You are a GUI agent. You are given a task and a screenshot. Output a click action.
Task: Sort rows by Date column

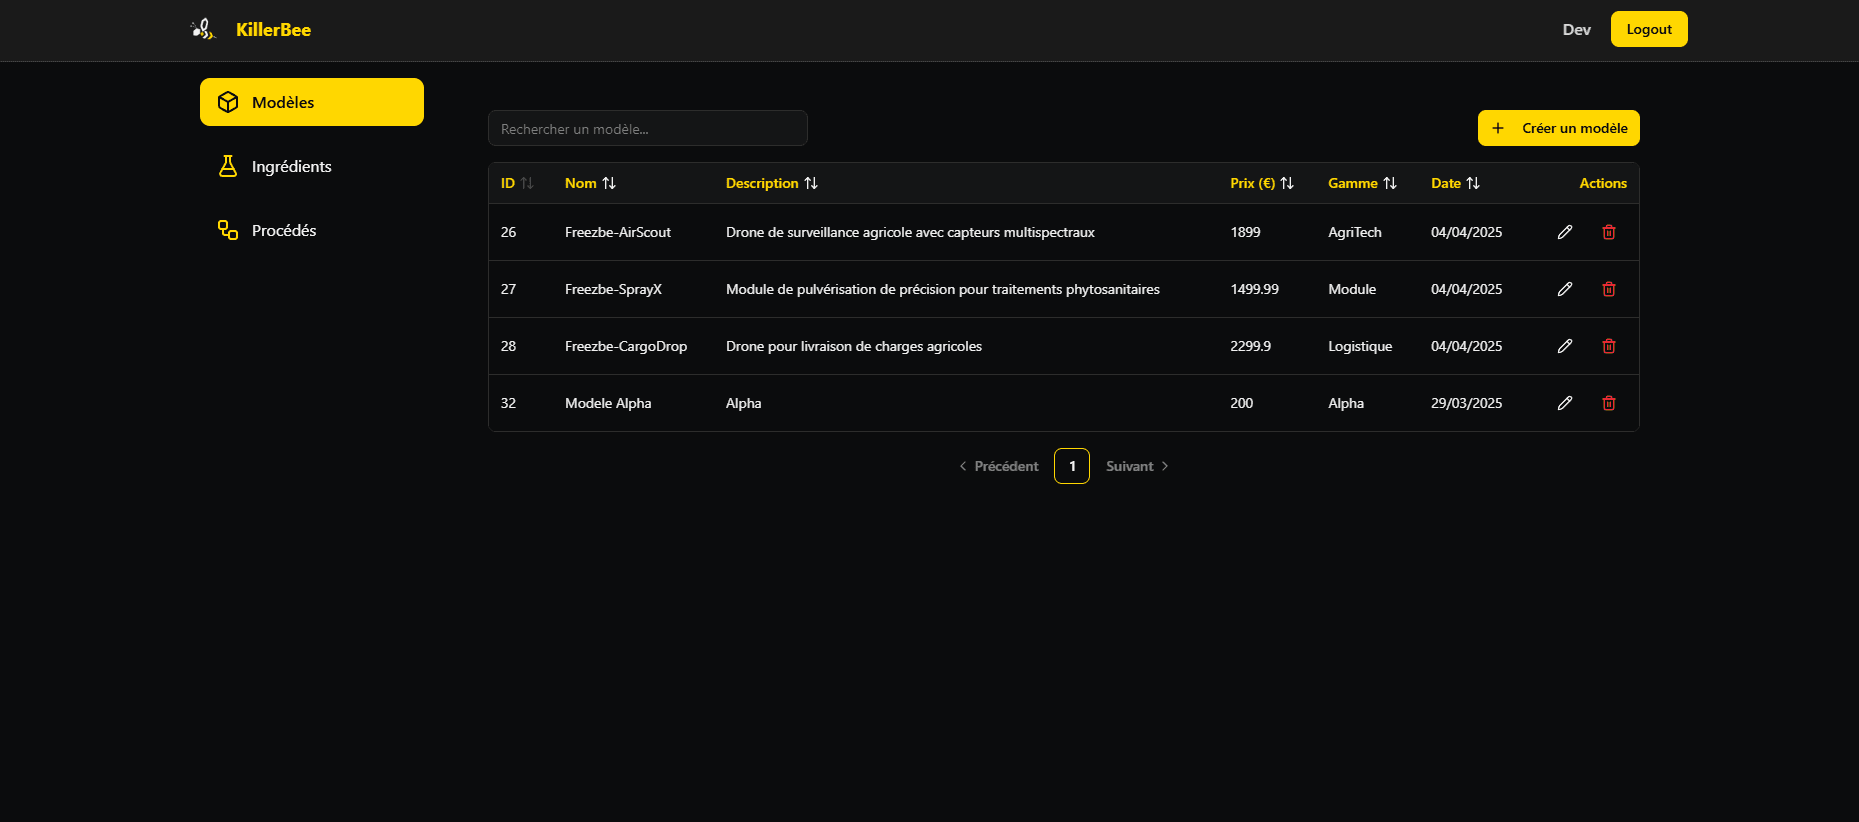point(1455,183)
